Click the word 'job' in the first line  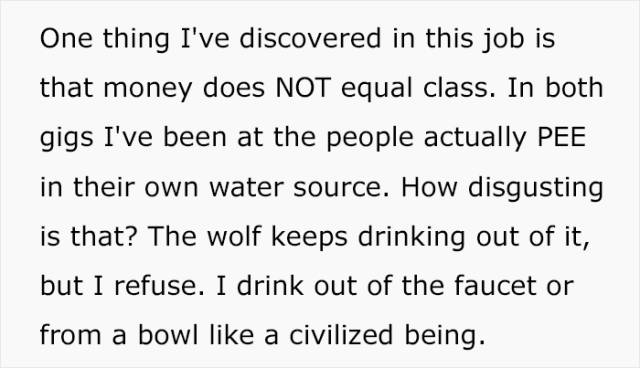tap(503, 40)
